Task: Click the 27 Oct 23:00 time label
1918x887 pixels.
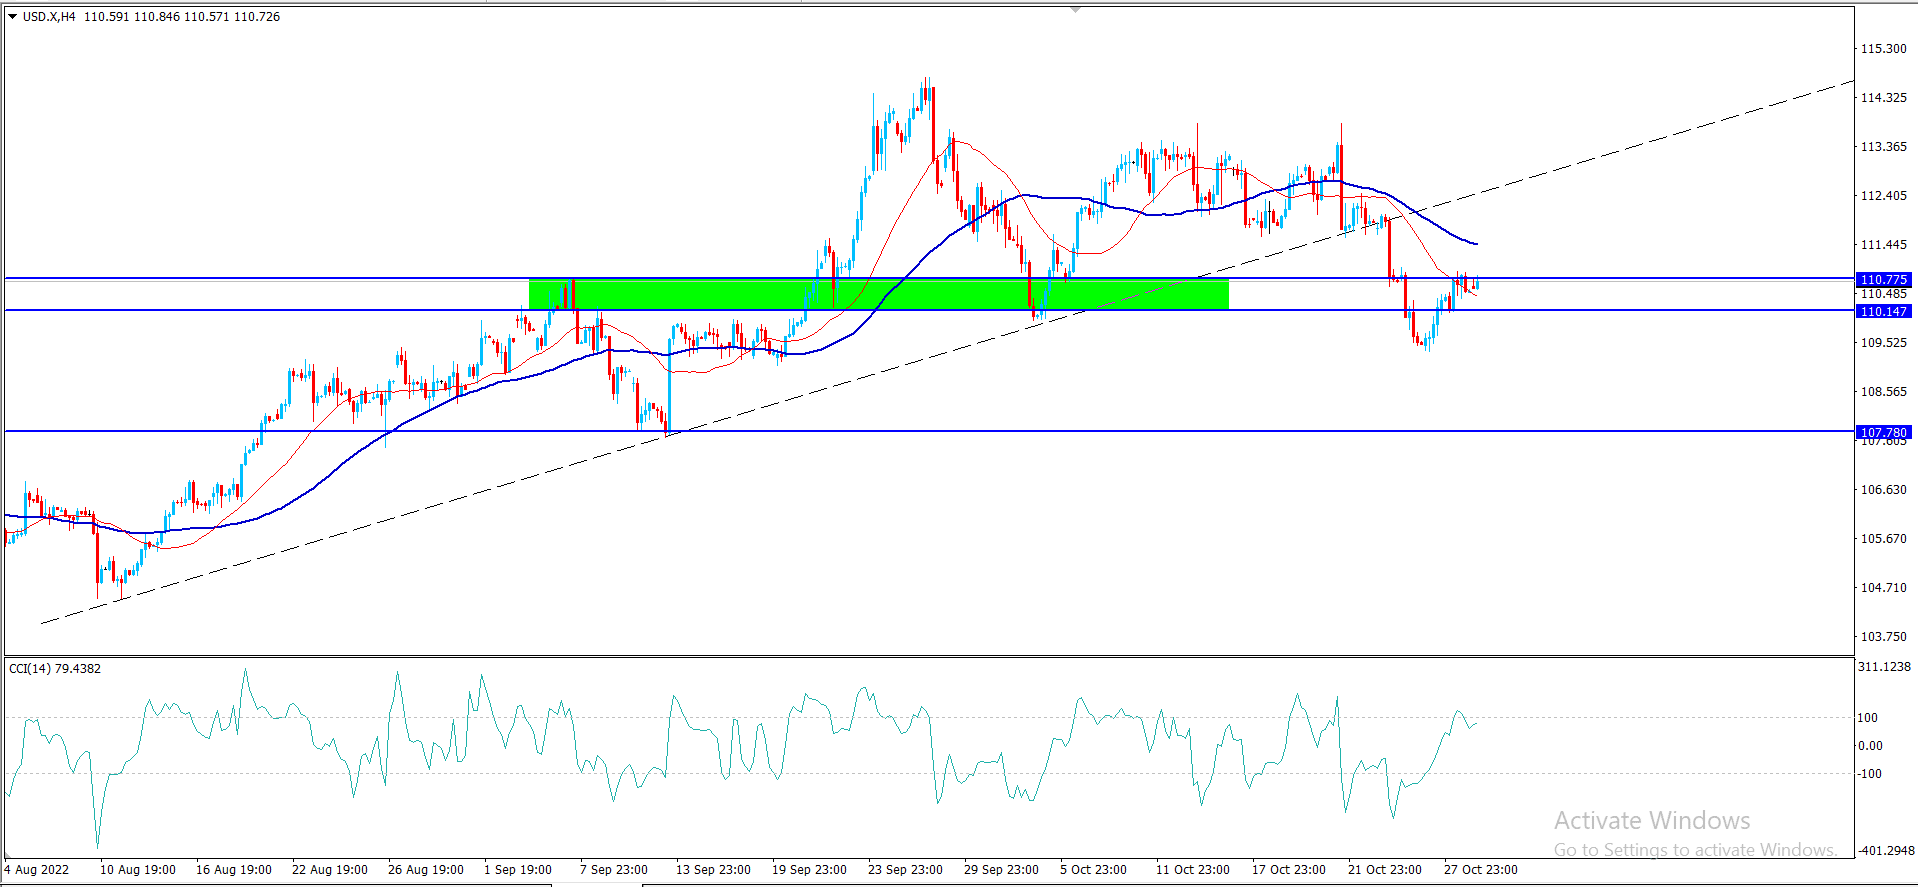Action: pyautogui.click(x=1480, y=870)
